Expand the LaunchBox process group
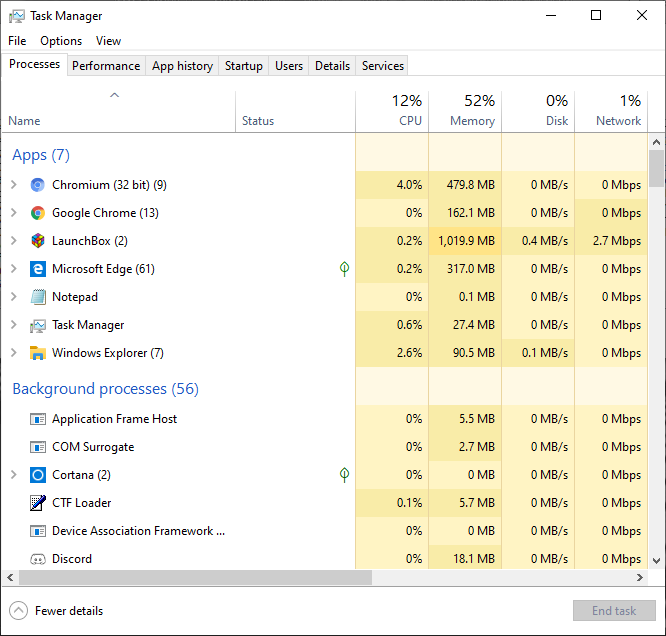This screenshot has height=636, width=666. pos(14,241)
